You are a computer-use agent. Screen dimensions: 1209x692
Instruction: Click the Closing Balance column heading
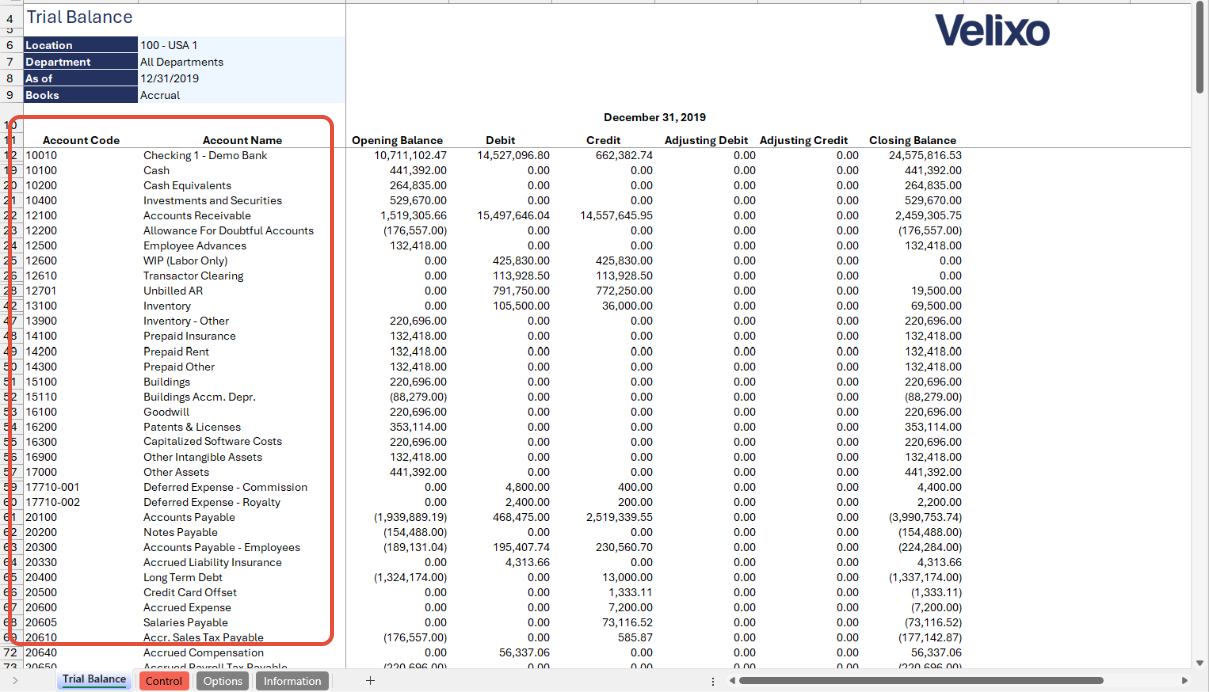[x=912, y=140]
